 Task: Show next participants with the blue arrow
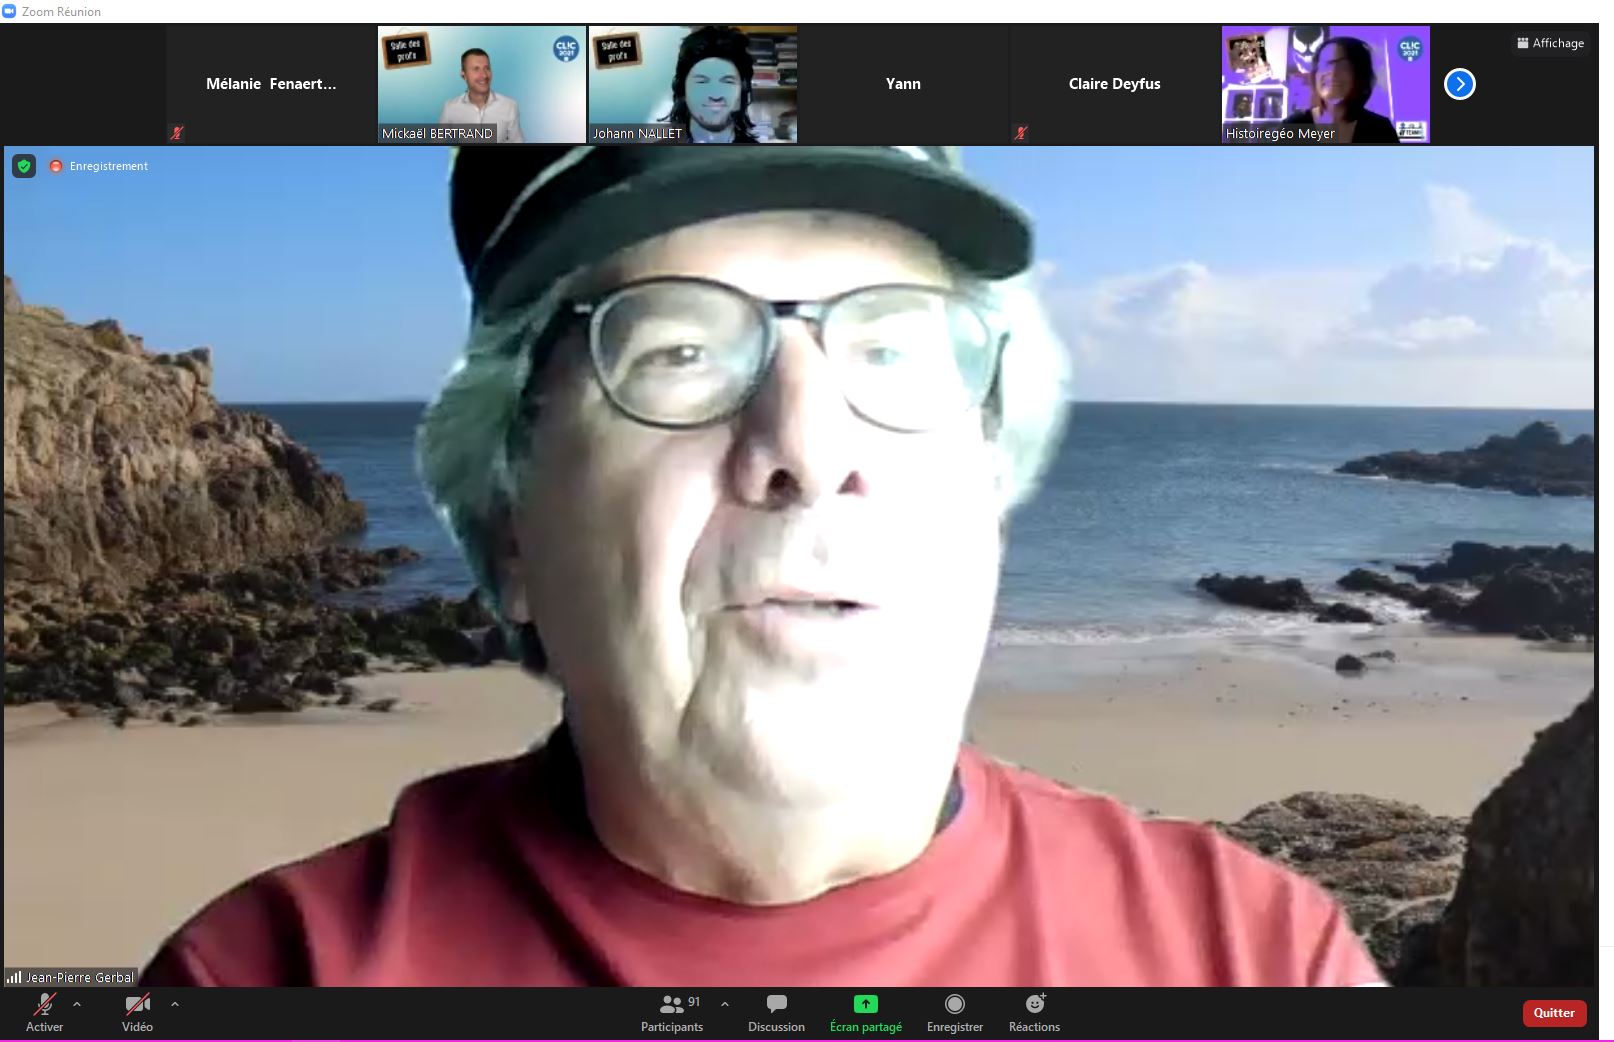pyautogui.click(x=1460, y=84)
